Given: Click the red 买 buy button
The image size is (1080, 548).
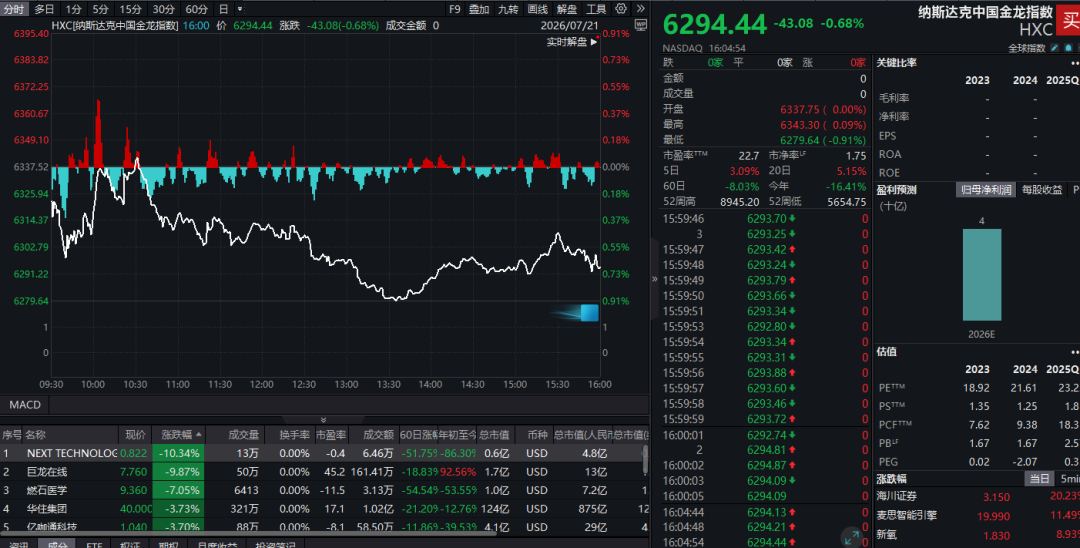Looking at the screenshot, I should pos(1069,19).
